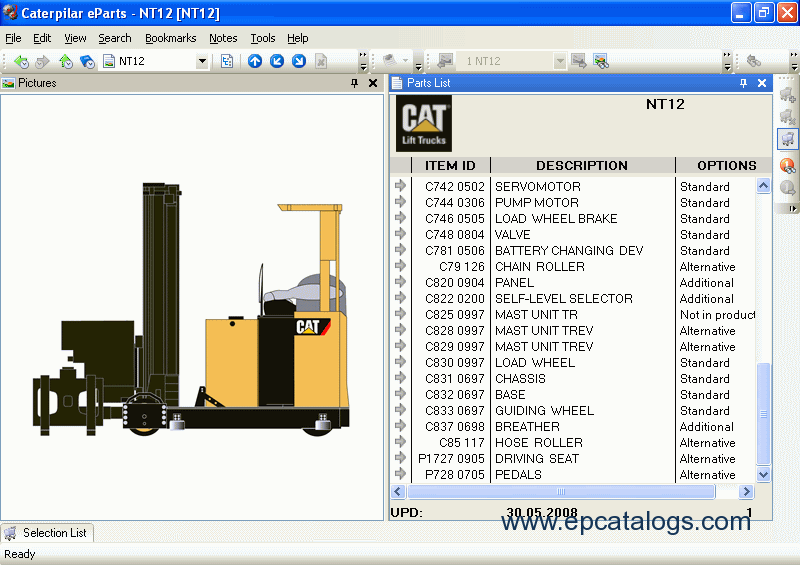Image resolution: width=800 pixels, height=565 pixels.
Task: Open the Notes menu
Action: pos(223,38)
